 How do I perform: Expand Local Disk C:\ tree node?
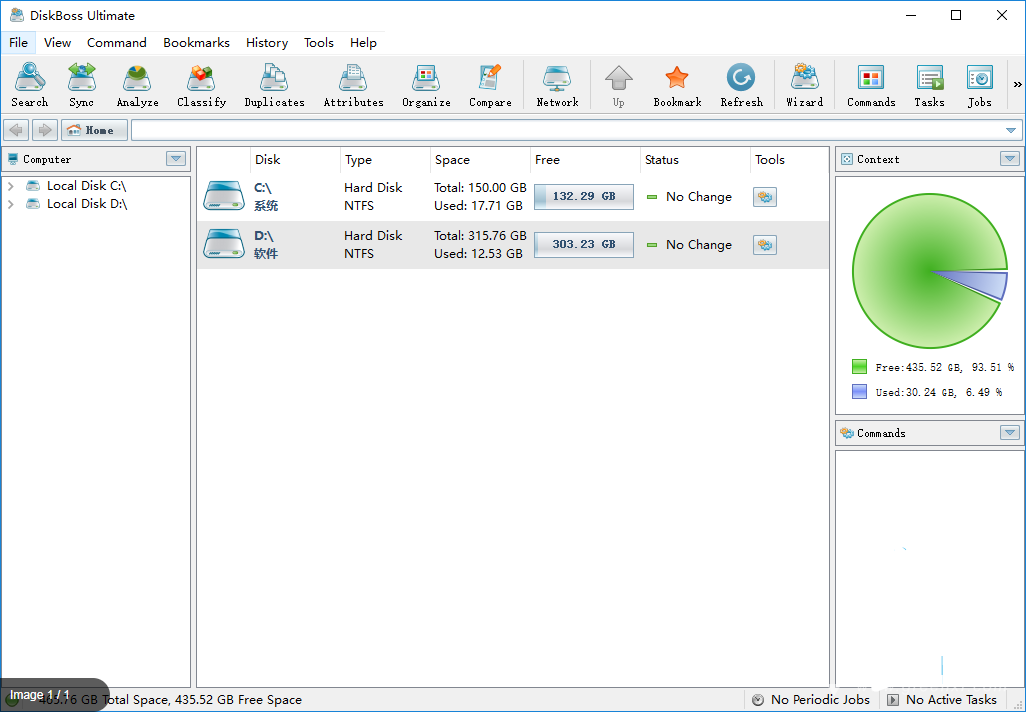[11, 186]
